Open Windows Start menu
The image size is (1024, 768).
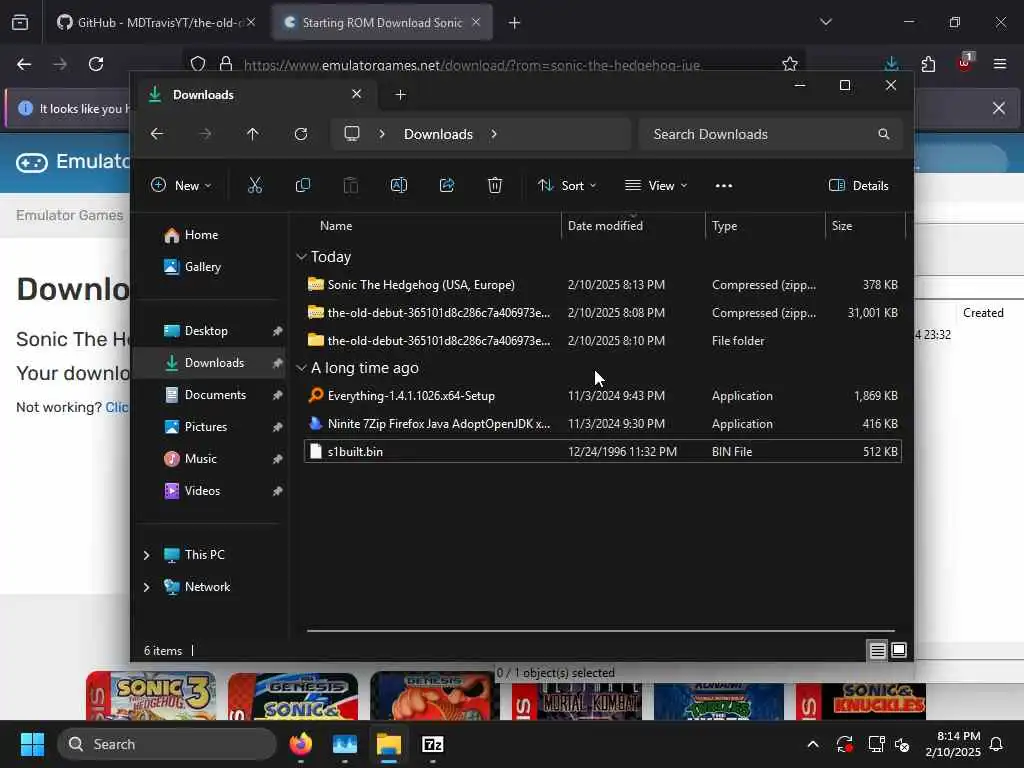tap(32, 744)
